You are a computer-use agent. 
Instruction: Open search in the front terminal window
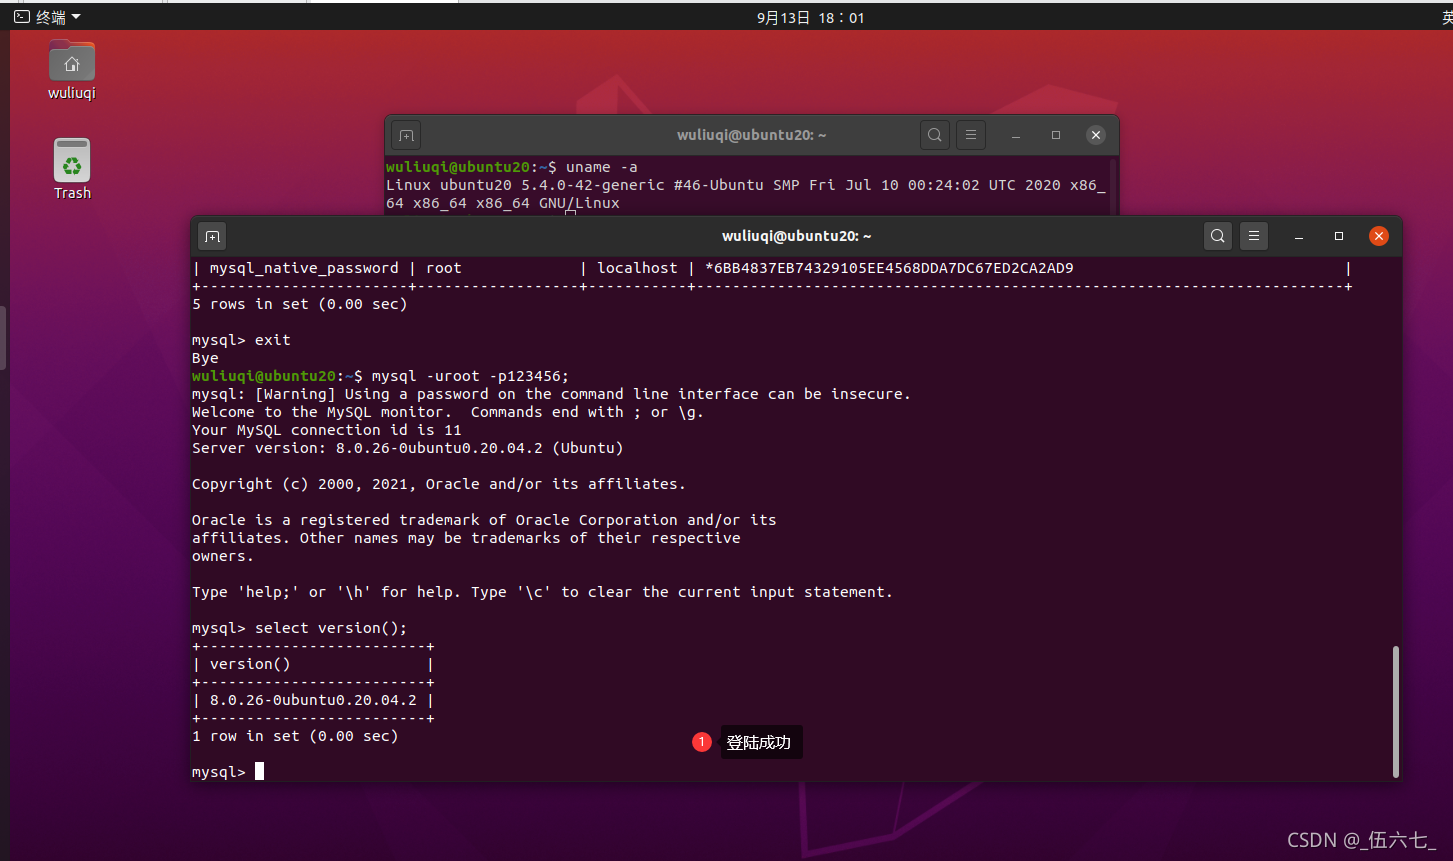1217,236
